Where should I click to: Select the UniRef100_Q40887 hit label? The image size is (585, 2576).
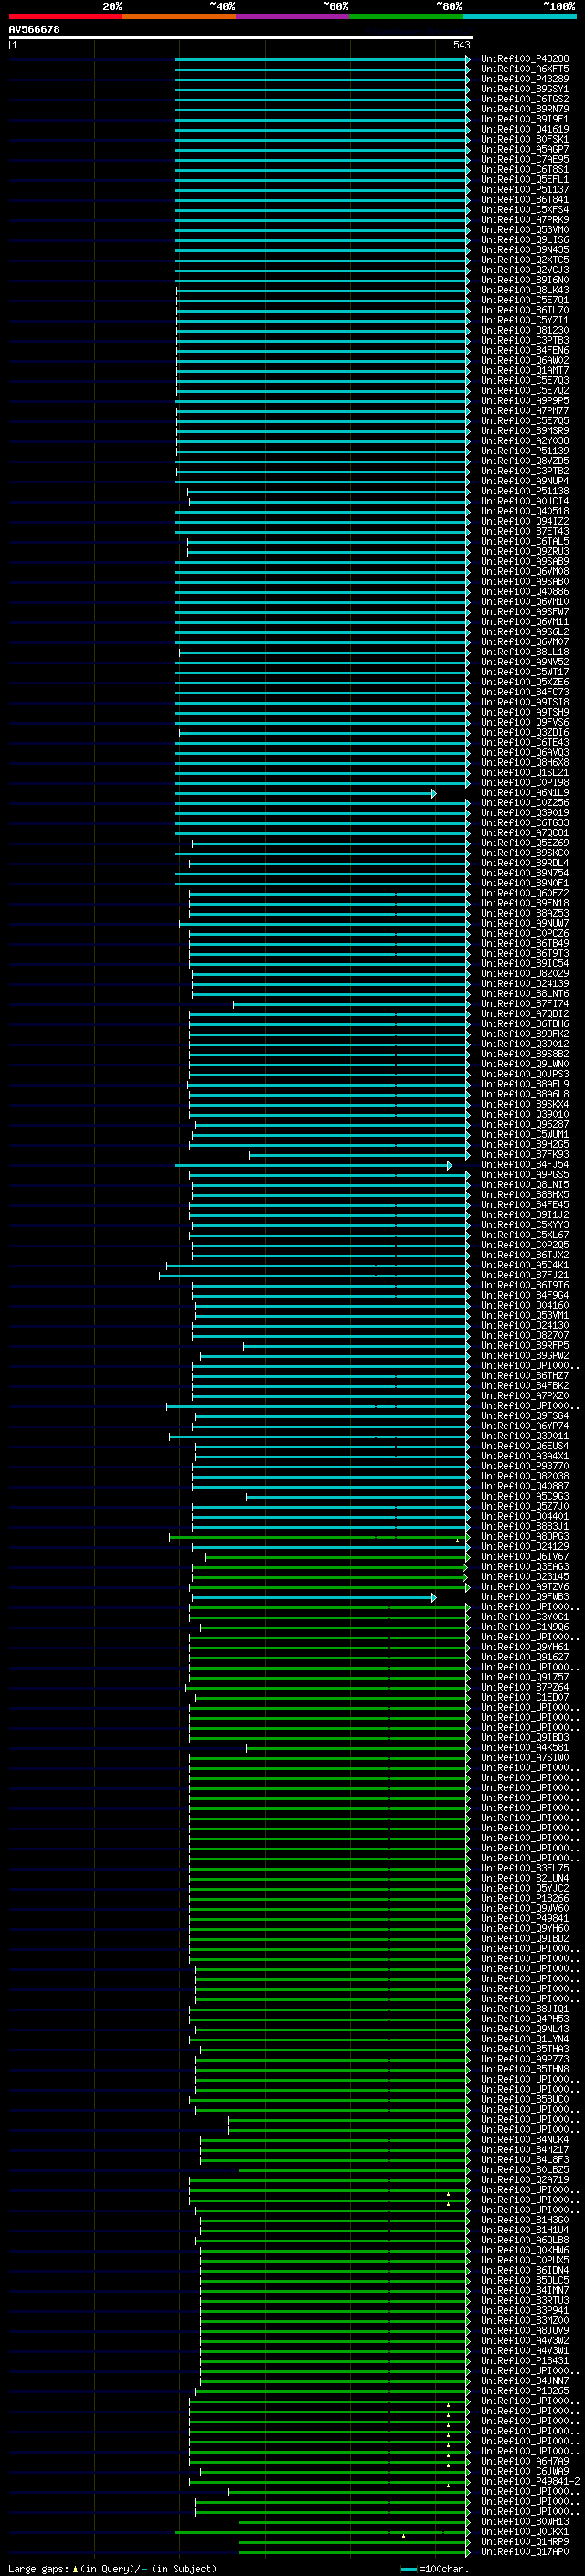[x=524, y=1486]
